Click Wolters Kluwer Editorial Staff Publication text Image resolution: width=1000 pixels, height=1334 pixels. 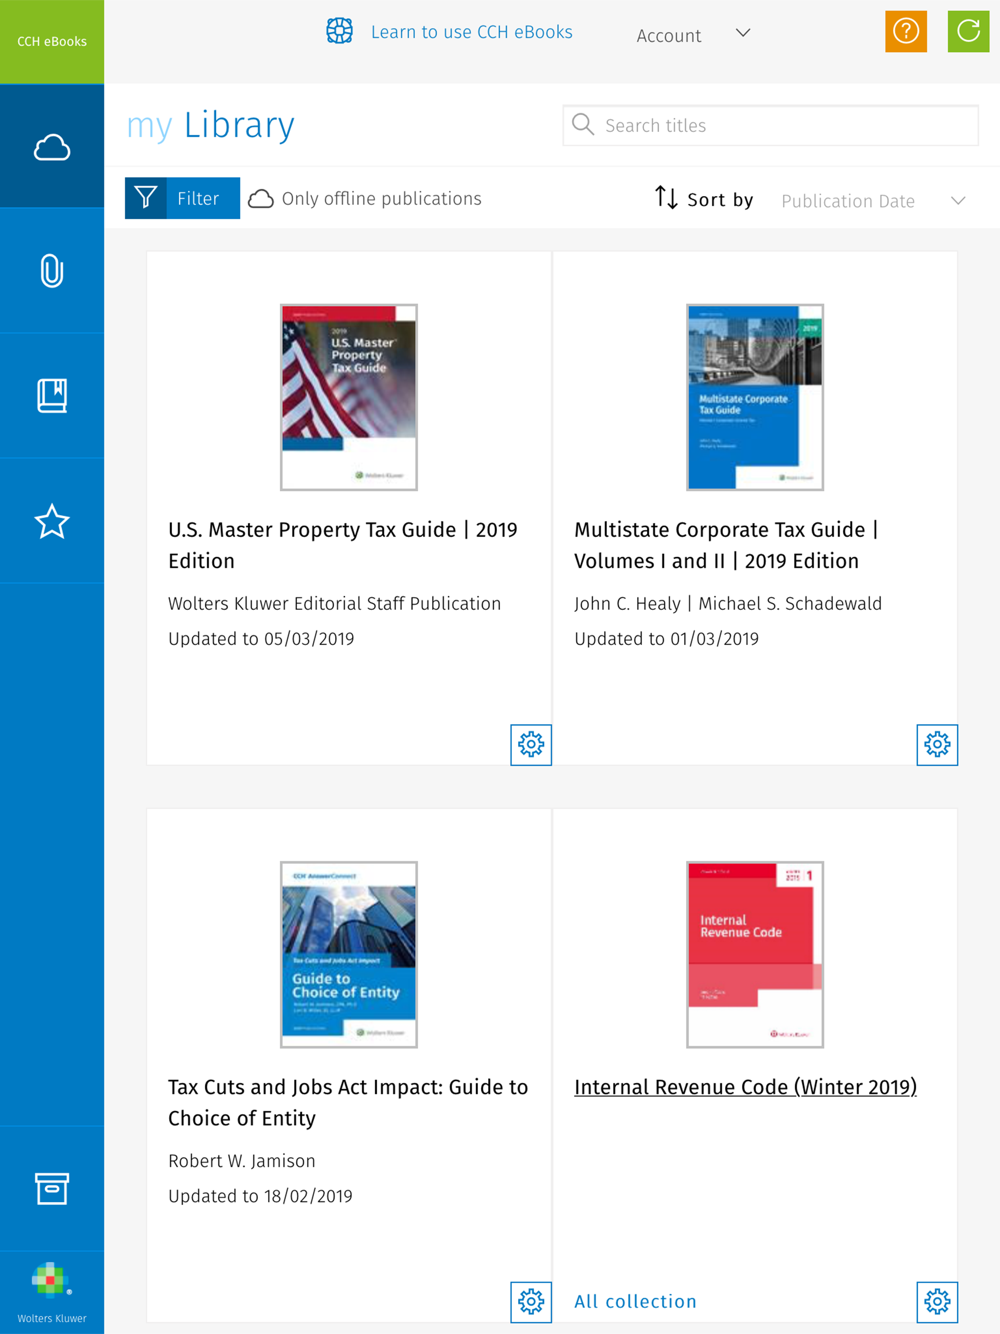tap(334, 603)
